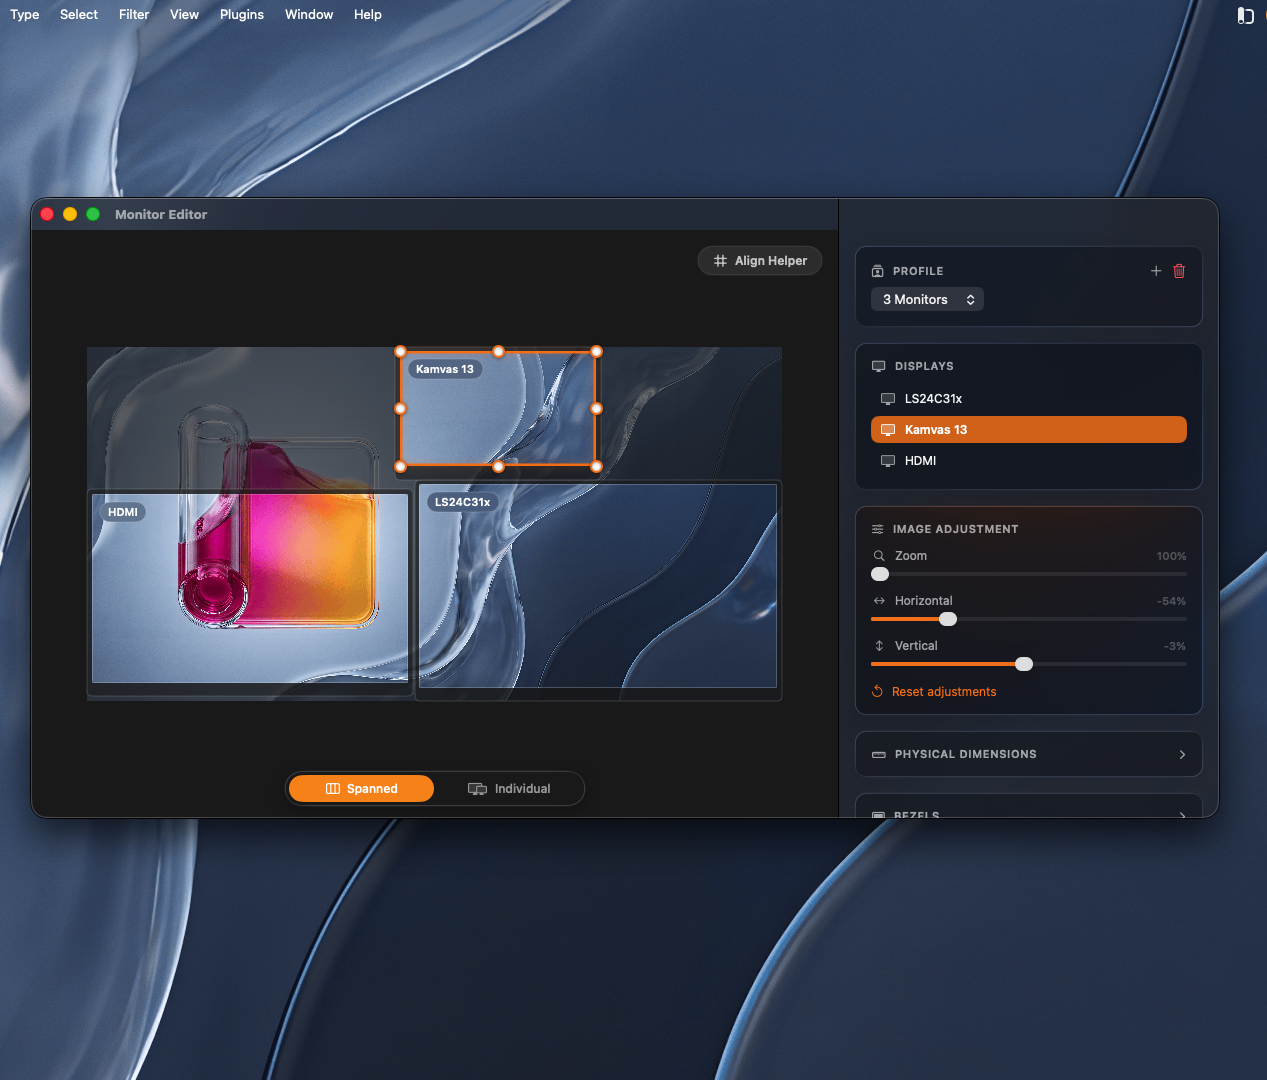The image size is (1267, 1080).
Task: Click the LS24C31x label on canvas
Action: 463,502
